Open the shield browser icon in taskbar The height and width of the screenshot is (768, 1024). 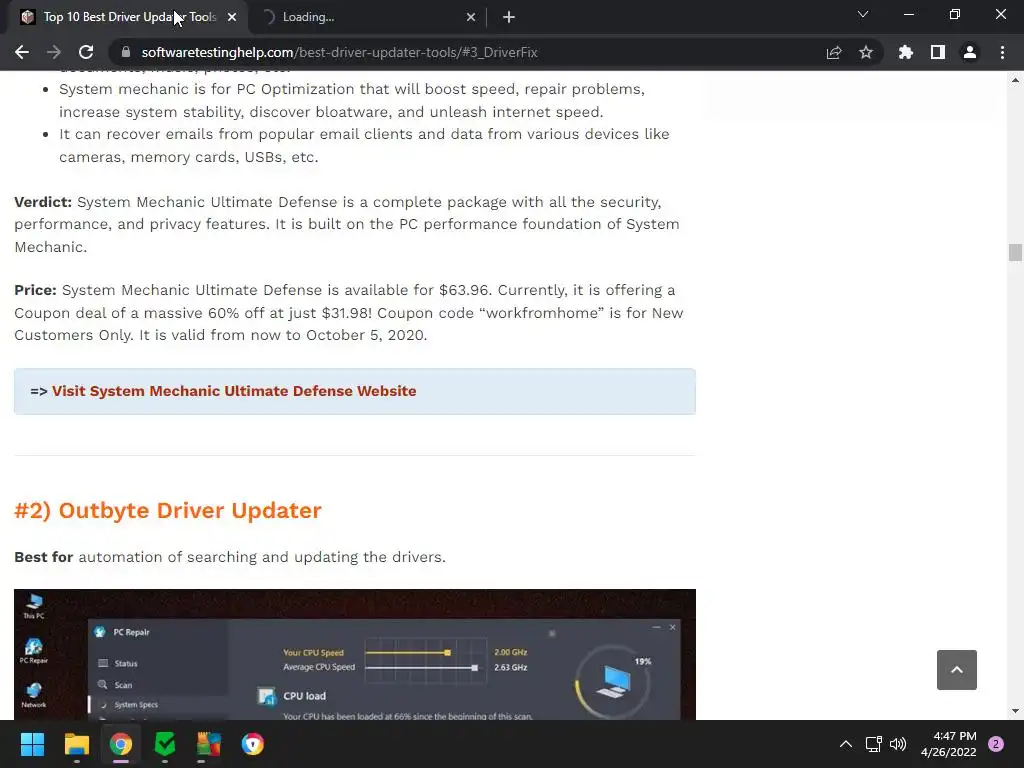(253, 744)
